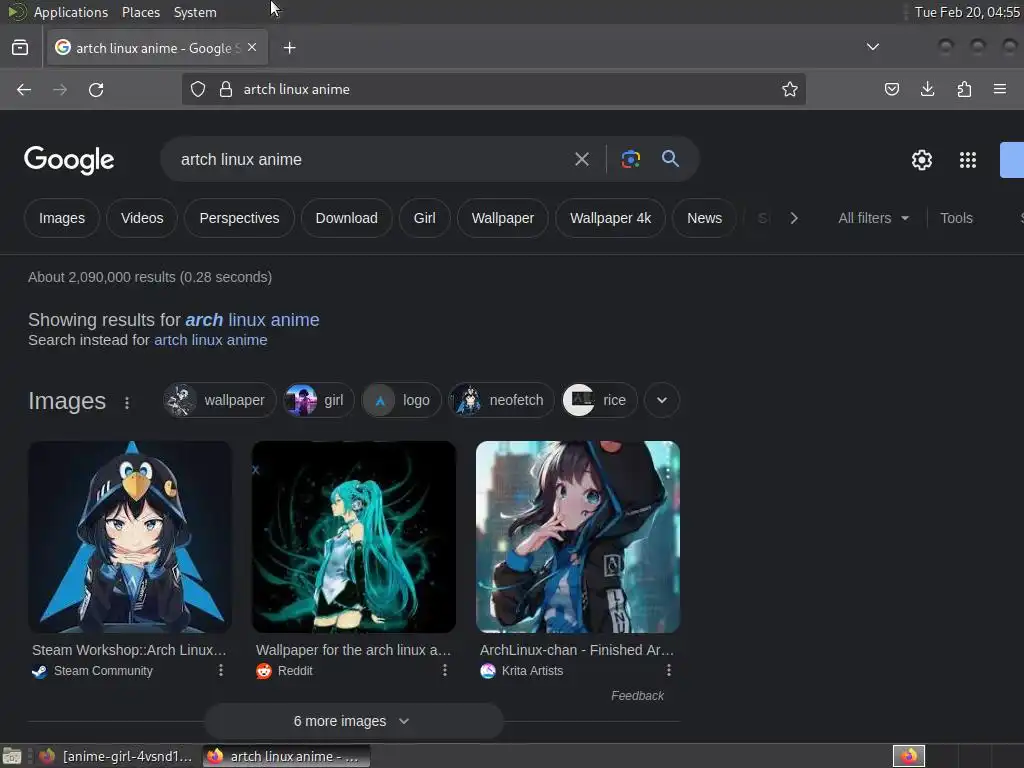Click the Wallpaper filter chip
Screen dimensions: 1024x768
click(503, 218)
